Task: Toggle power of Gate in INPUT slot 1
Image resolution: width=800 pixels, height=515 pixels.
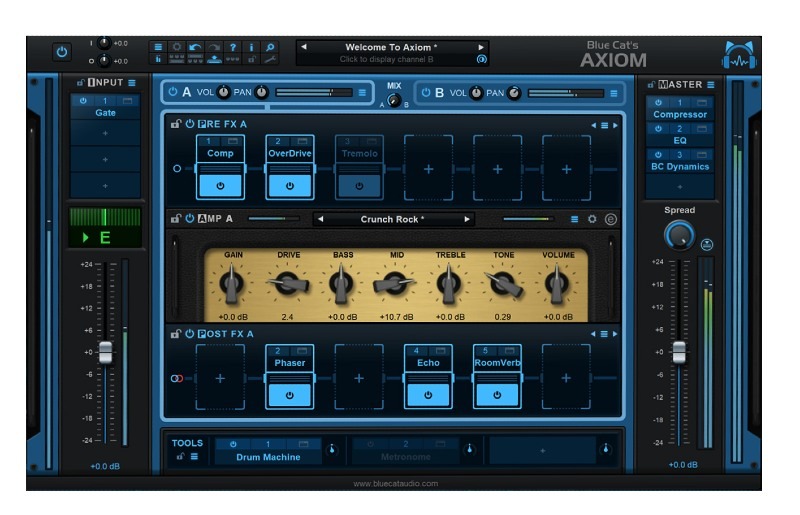Action: point(83,101)
